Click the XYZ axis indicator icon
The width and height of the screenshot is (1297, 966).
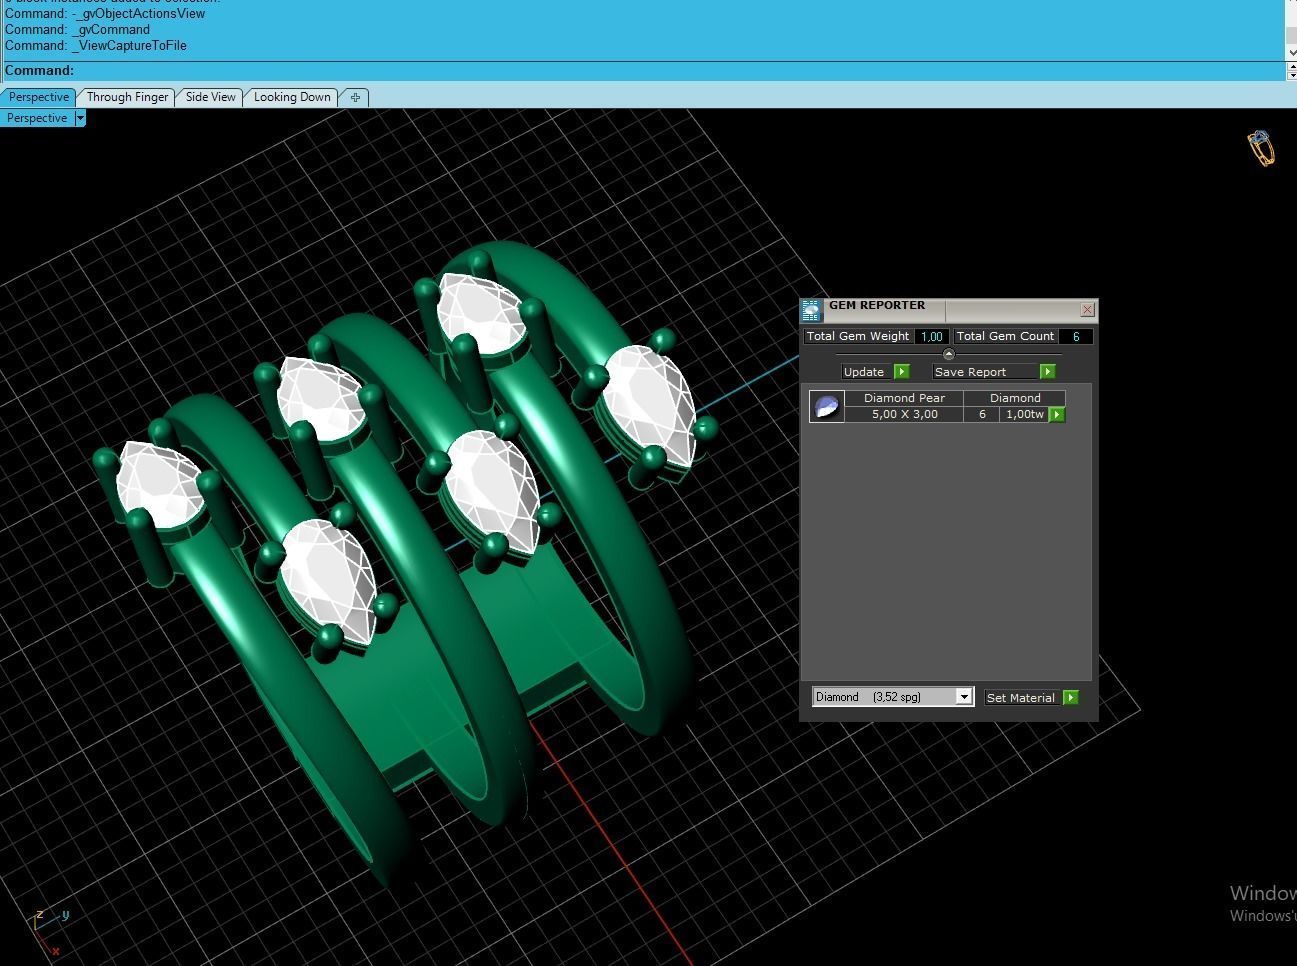coord(48,931)
